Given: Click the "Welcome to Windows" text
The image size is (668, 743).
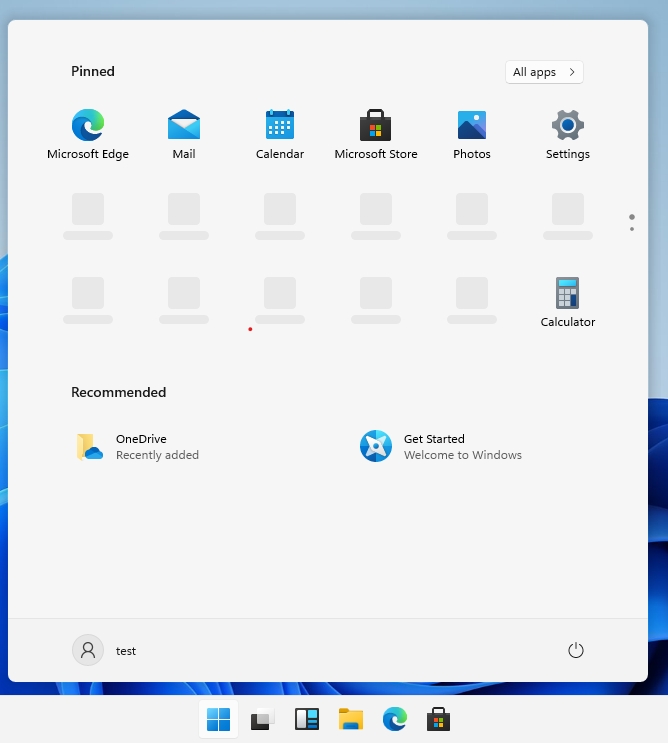Looking at the screenshot, I should (462, 455).
